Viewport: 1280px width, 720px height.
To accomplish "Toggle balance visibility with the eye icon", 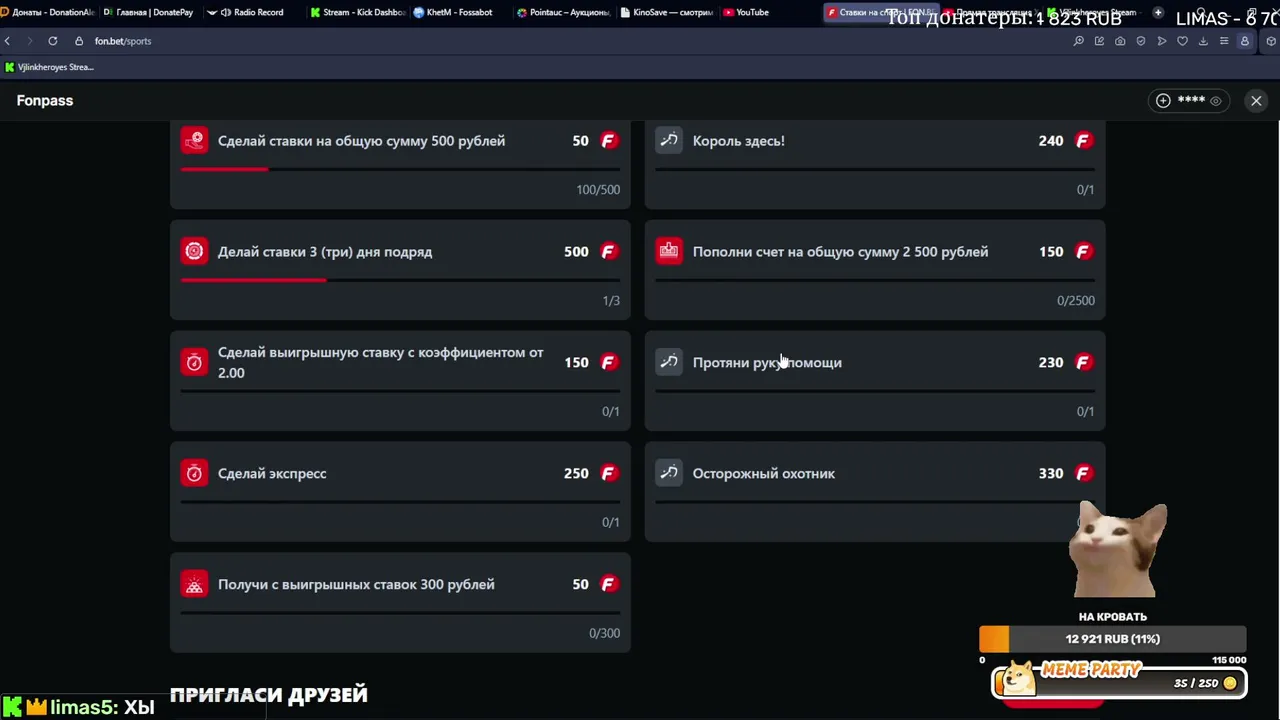I will tap(1216, 101).
